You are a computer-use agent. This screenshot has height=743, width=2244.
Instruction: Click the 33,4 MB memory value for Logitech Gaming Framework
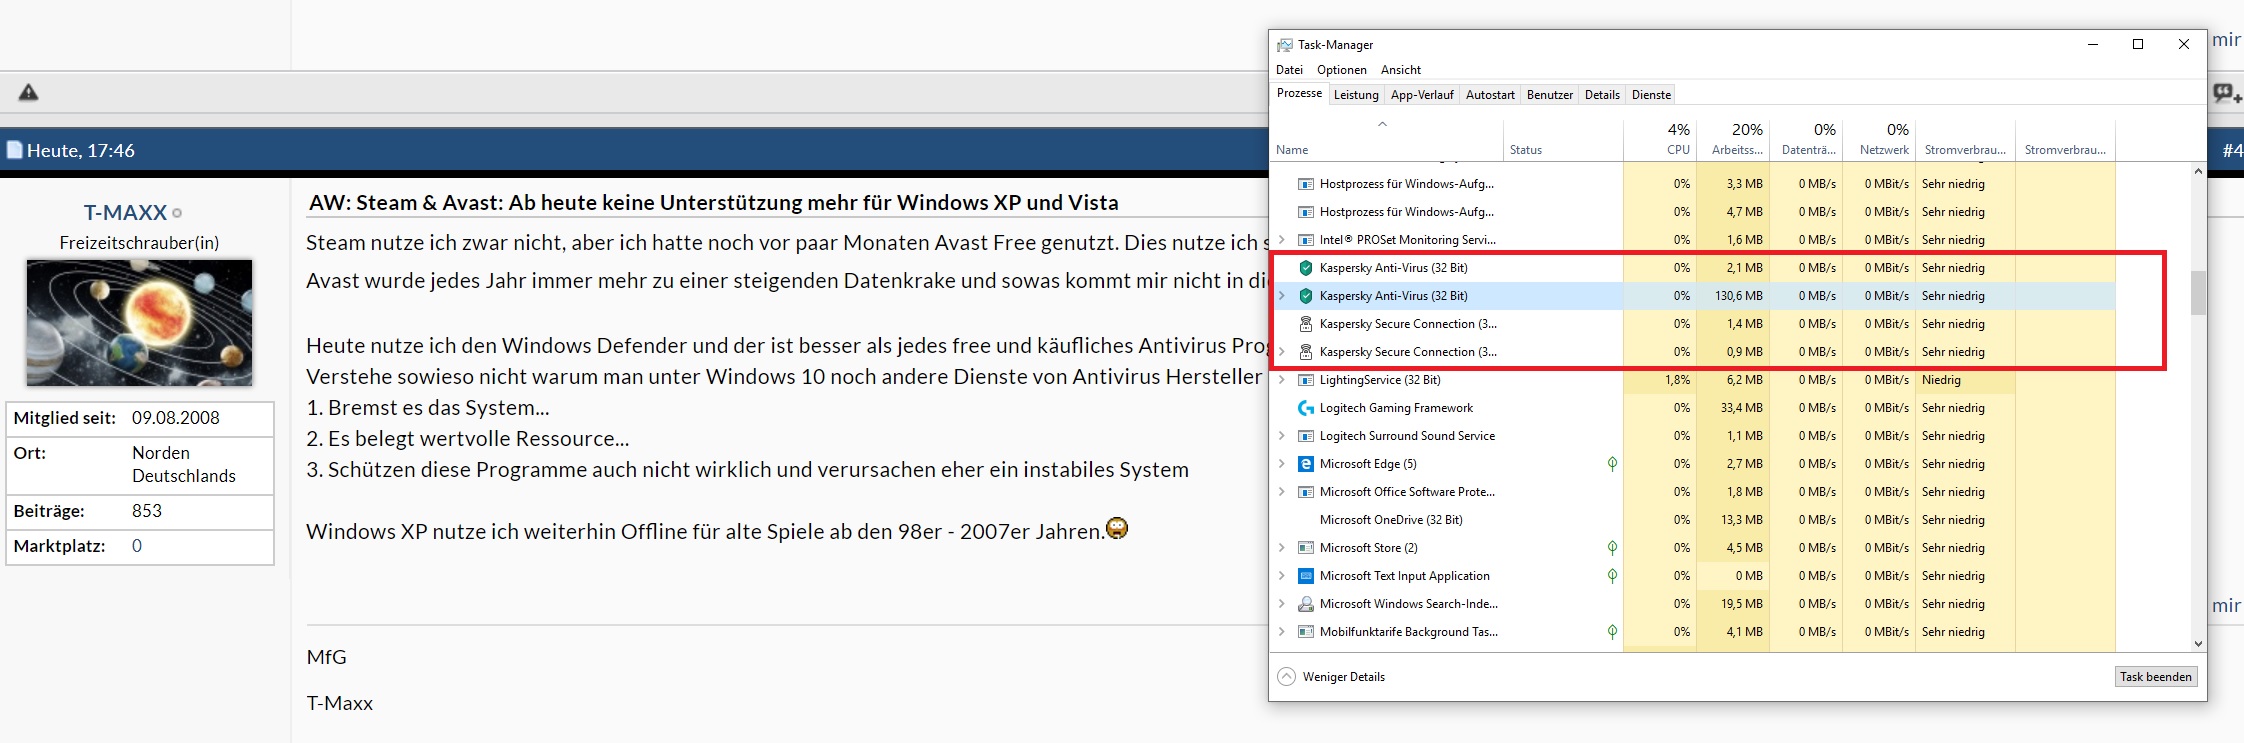click(1742, 408)
